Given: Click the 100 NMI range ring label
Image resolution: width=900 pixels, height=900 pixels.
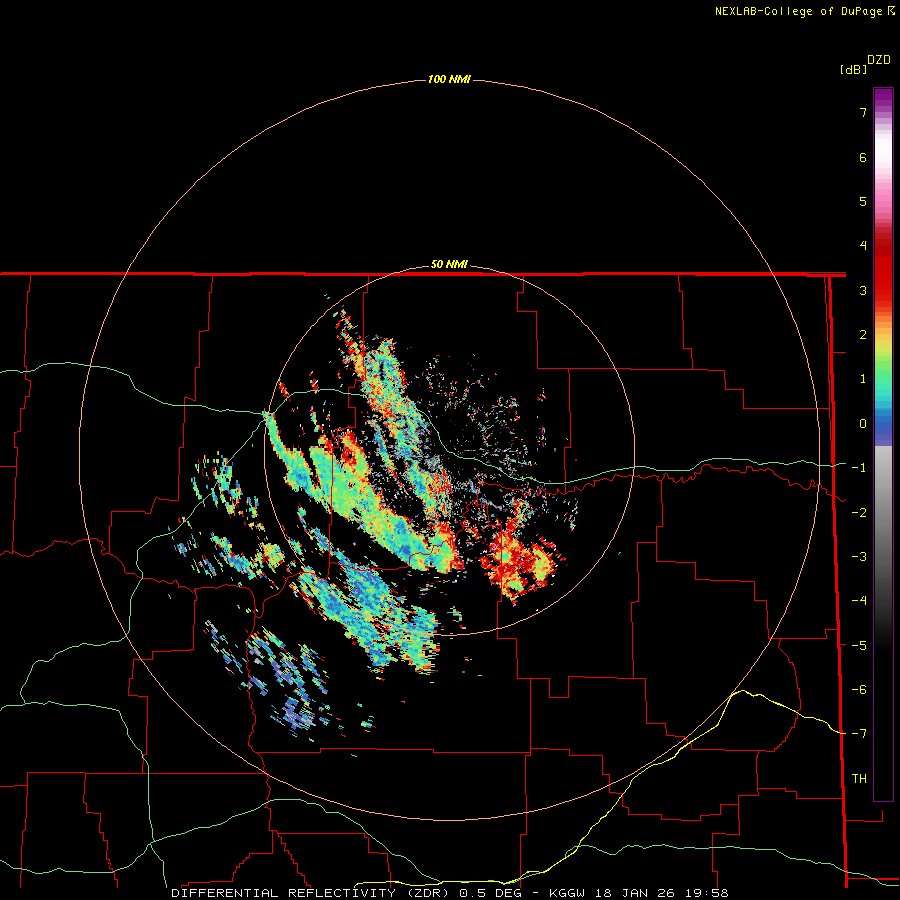Looking at the screenshot, I should [449, 79].
